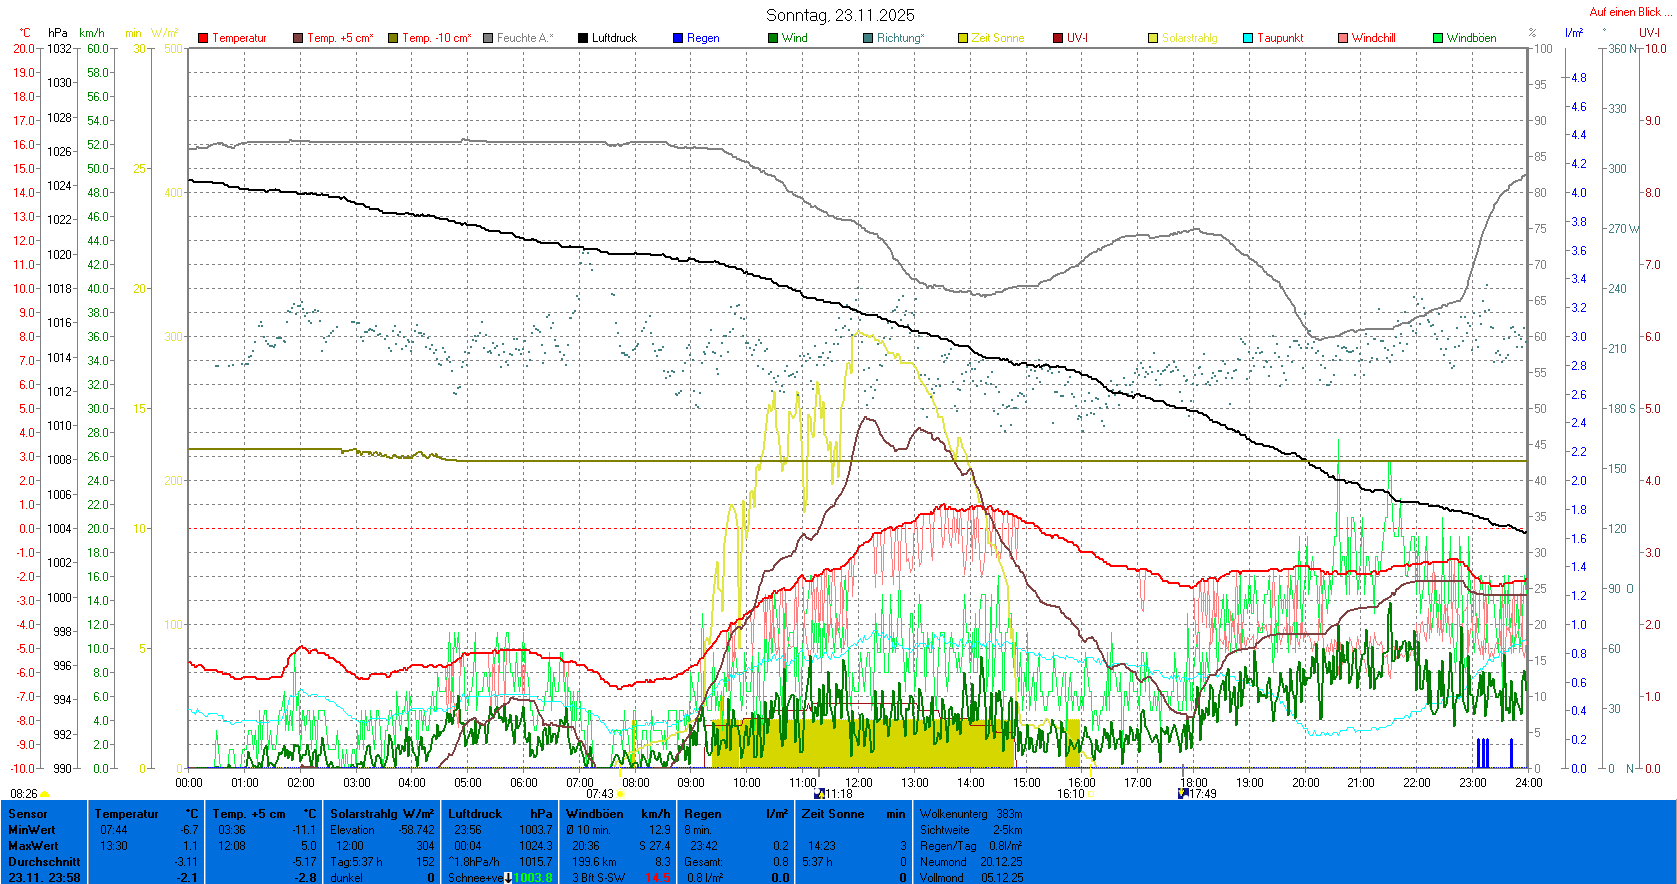Click the Solarstrahlg W/m² table header
This screenshot has width=1677, height=884.
pyautogui.click(x=381, y=814)
